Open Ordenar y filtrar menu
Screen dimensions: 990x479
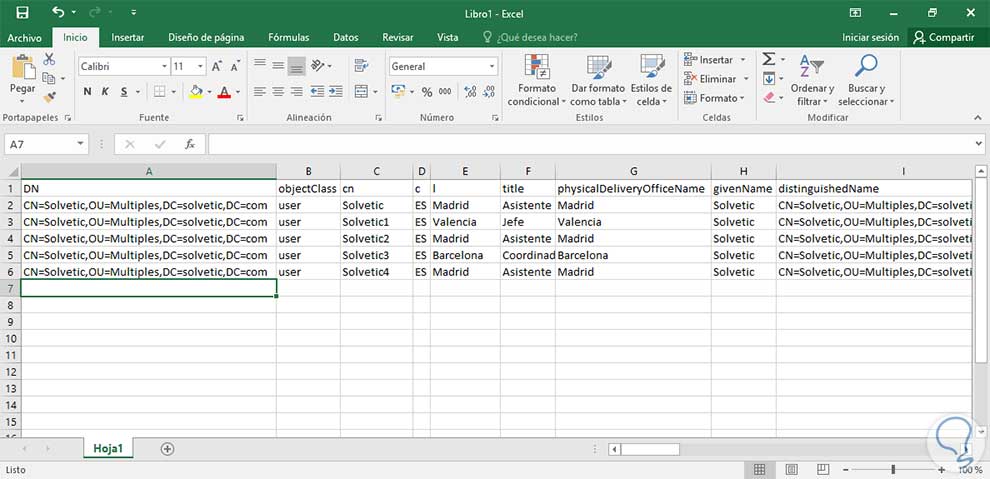(812, 80)
